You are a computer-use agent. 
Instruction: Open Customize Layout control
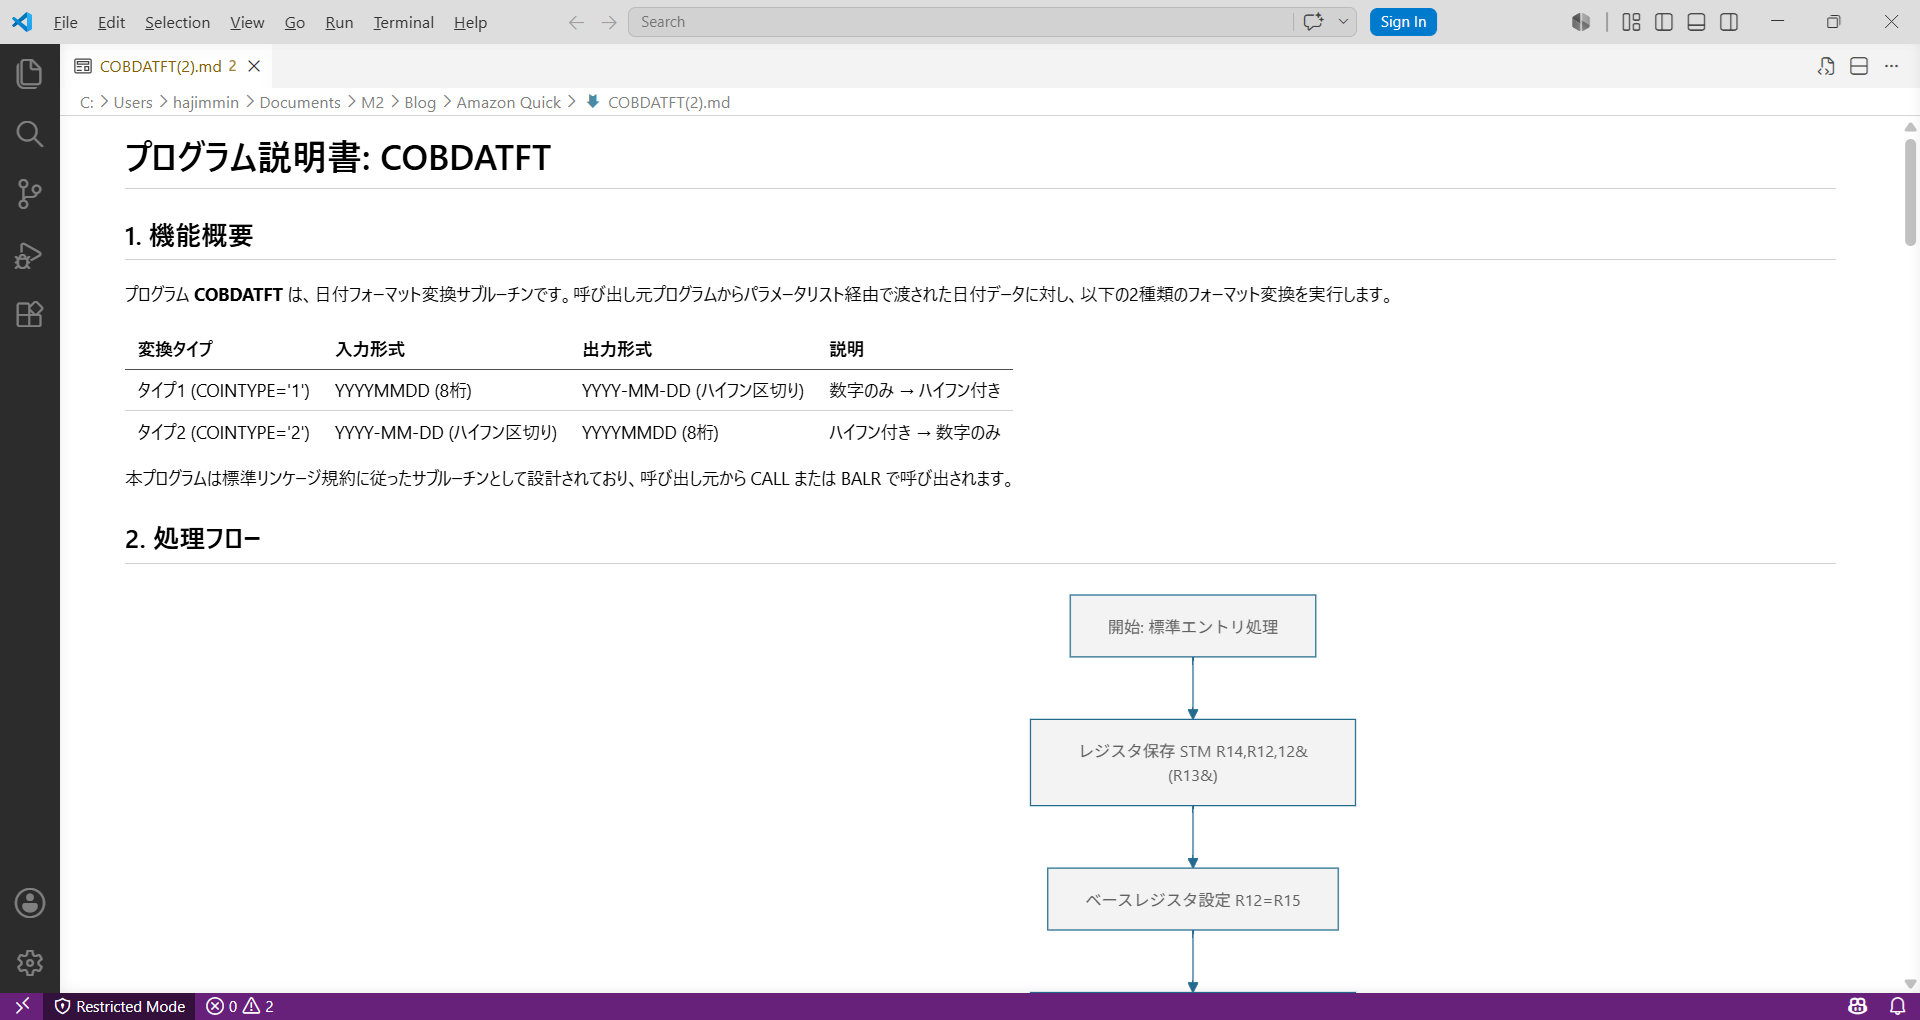coord(1631,22)
